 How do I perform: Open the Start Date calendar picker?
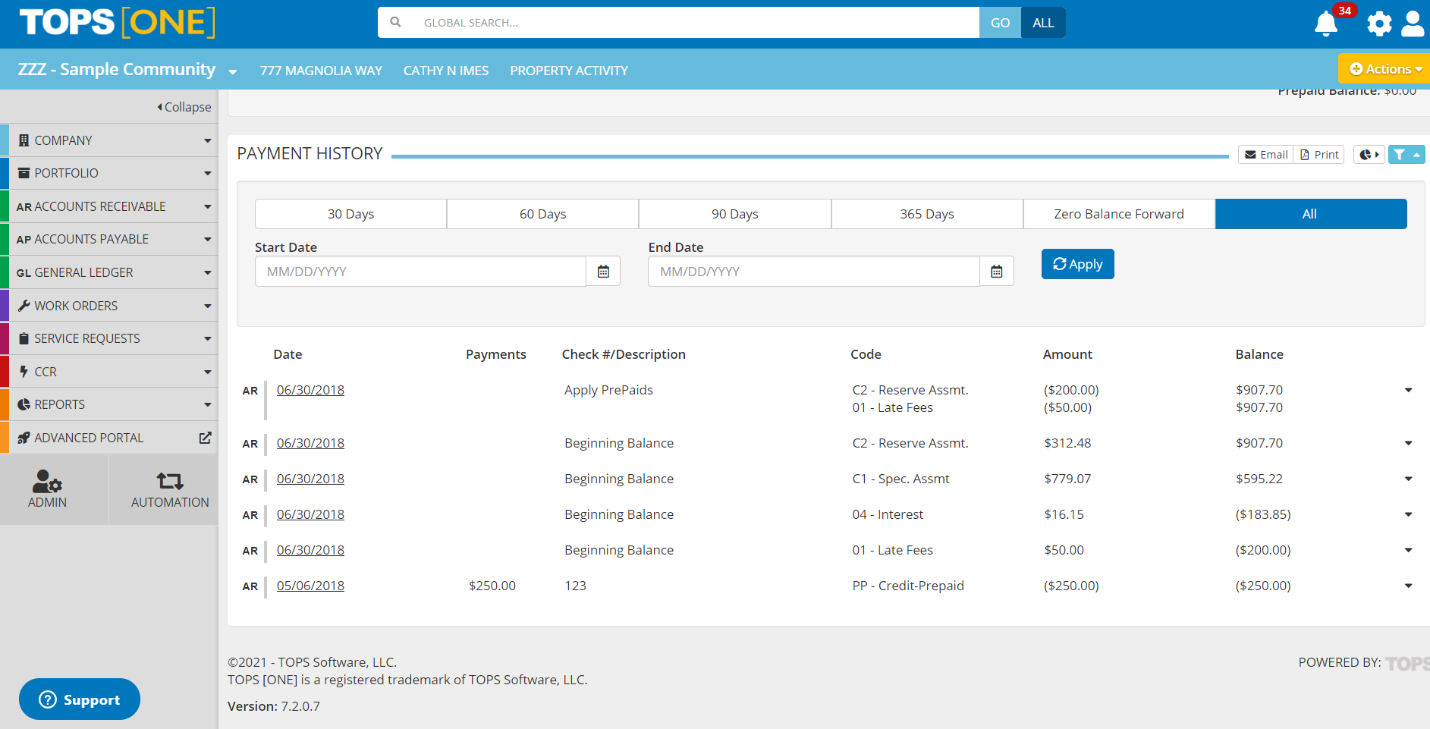pos(603,271)
